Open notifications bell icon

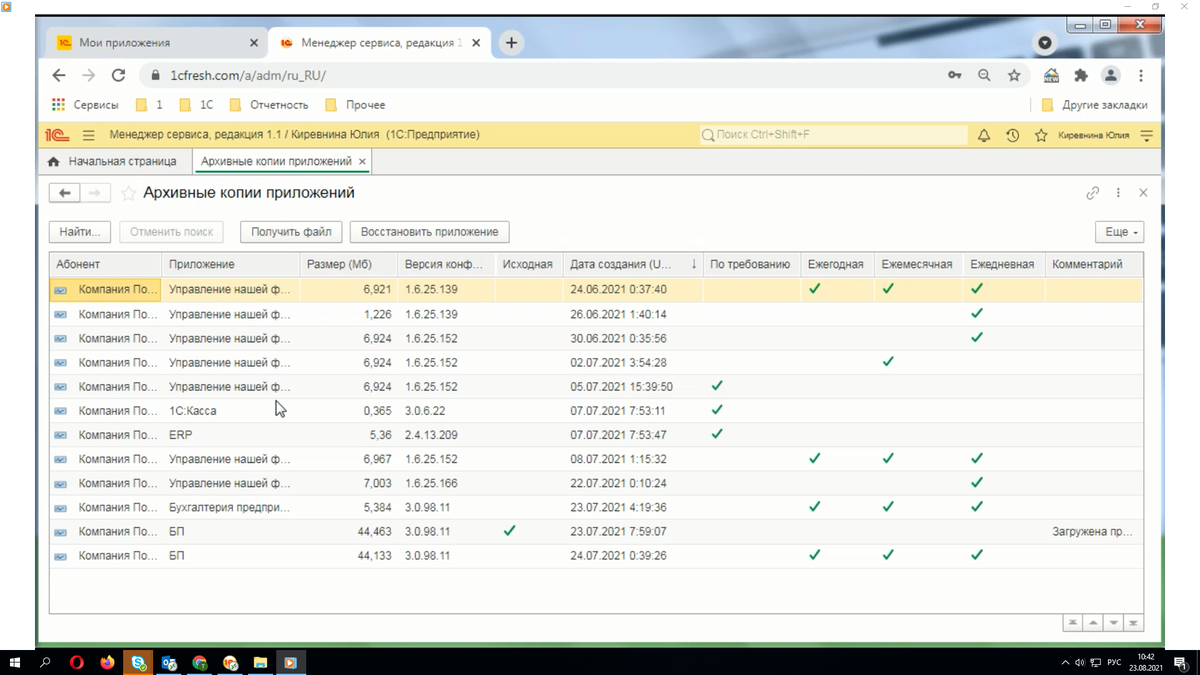coord(984,135)
